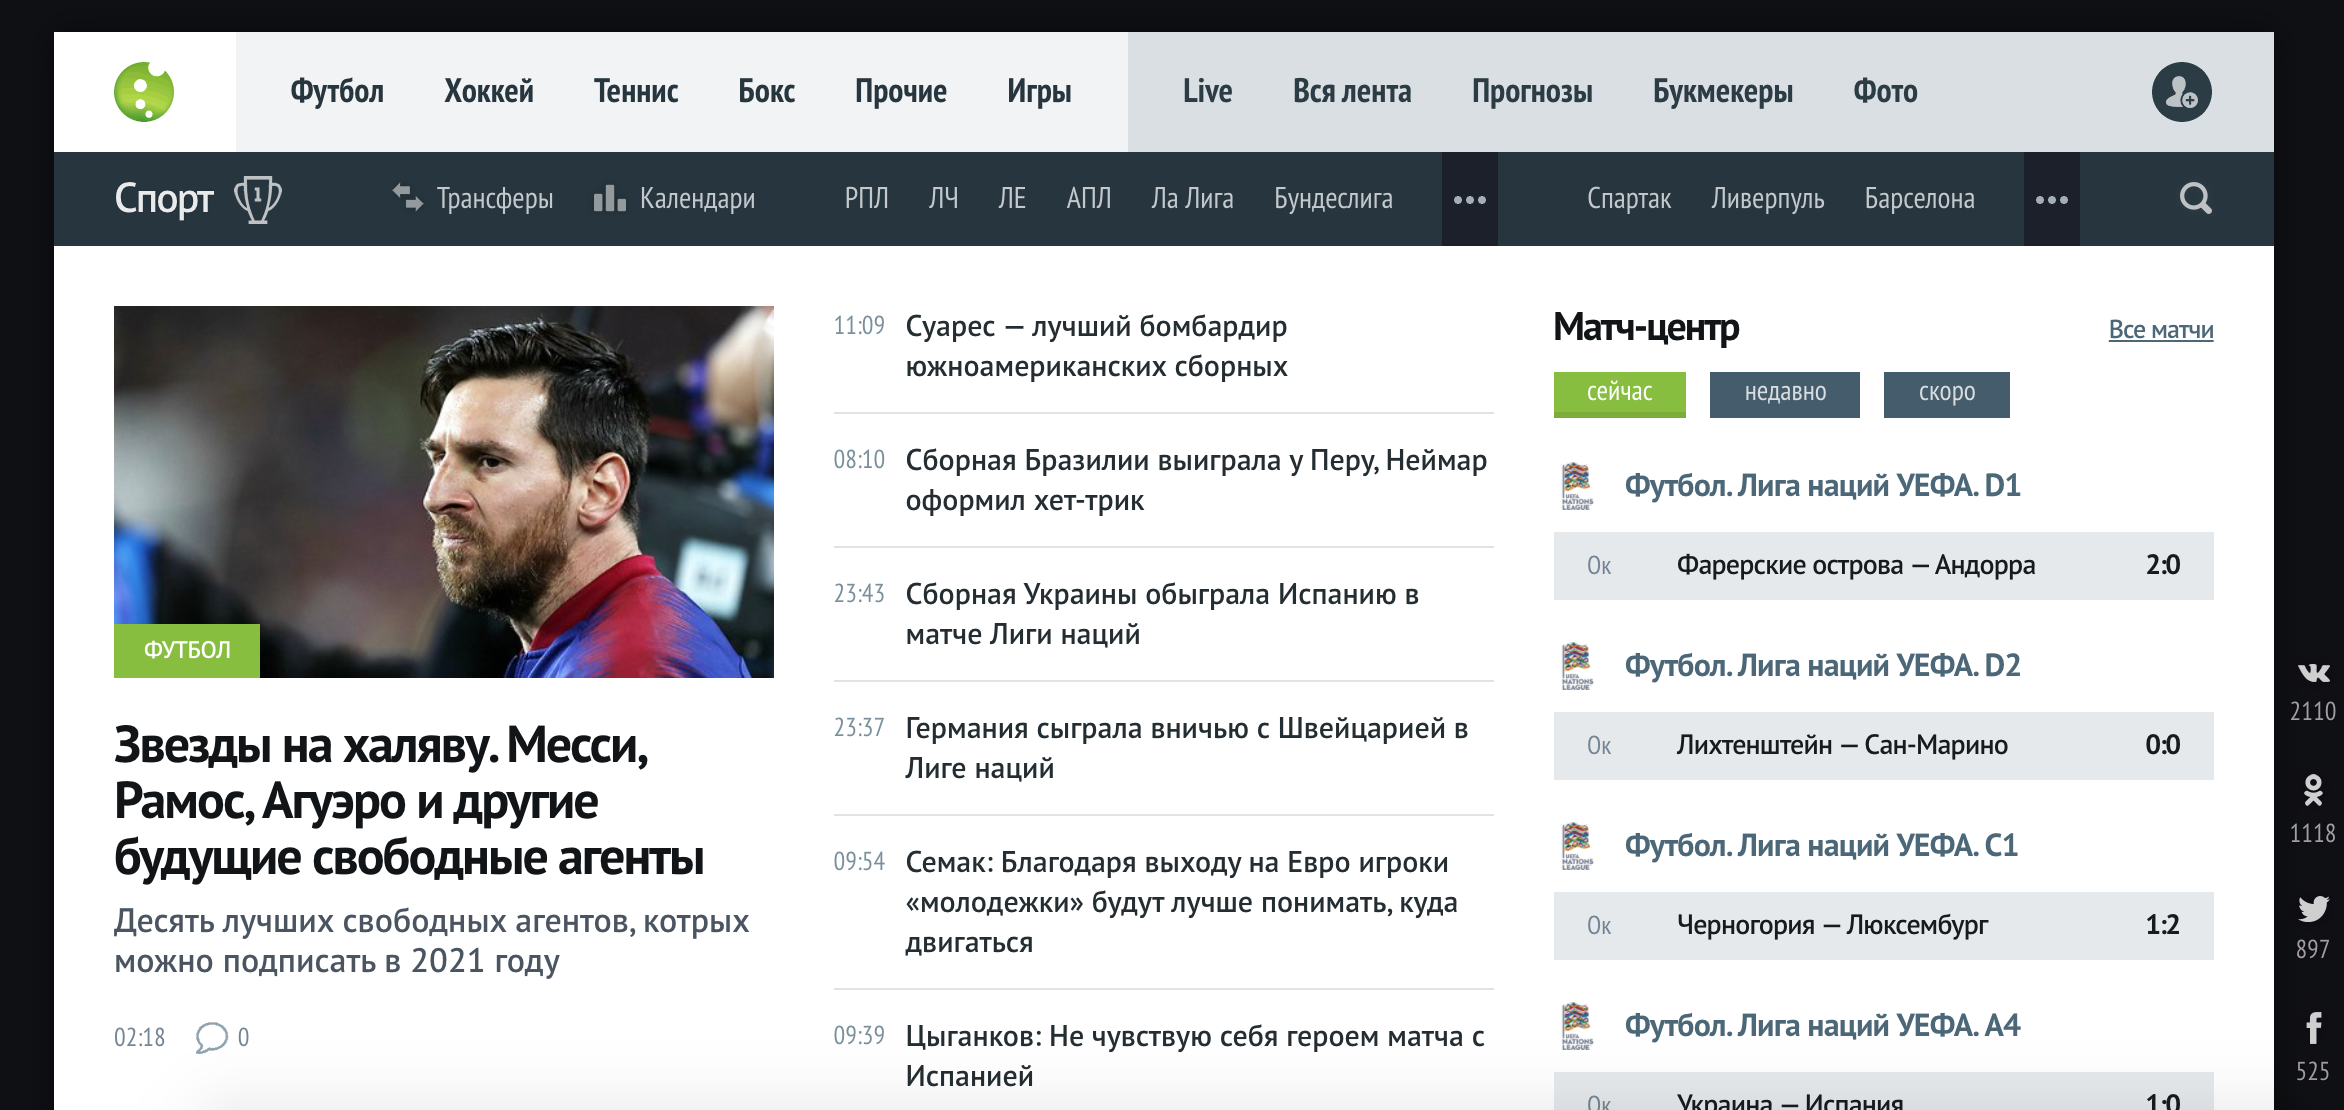This screenshot has height=1110, width=2344.
Task: Open the Фото page
Action: [1885, 92]
